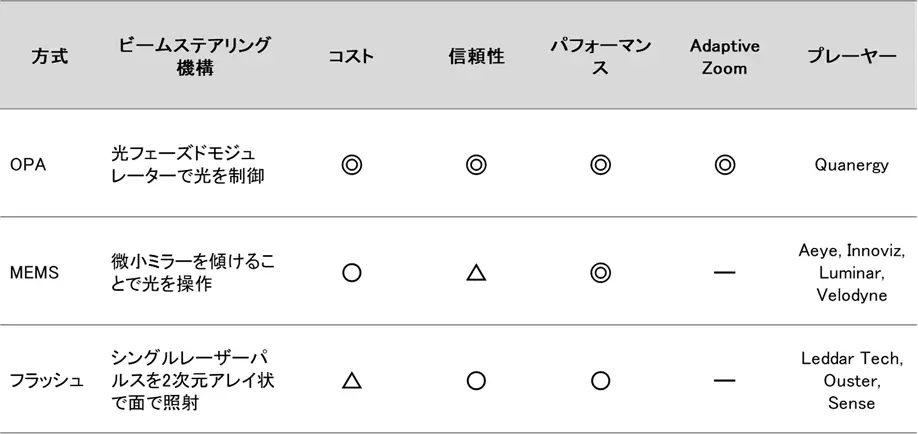Click the circle for Flash reliability
918x434 pixels.
click(x=476, y=381)
